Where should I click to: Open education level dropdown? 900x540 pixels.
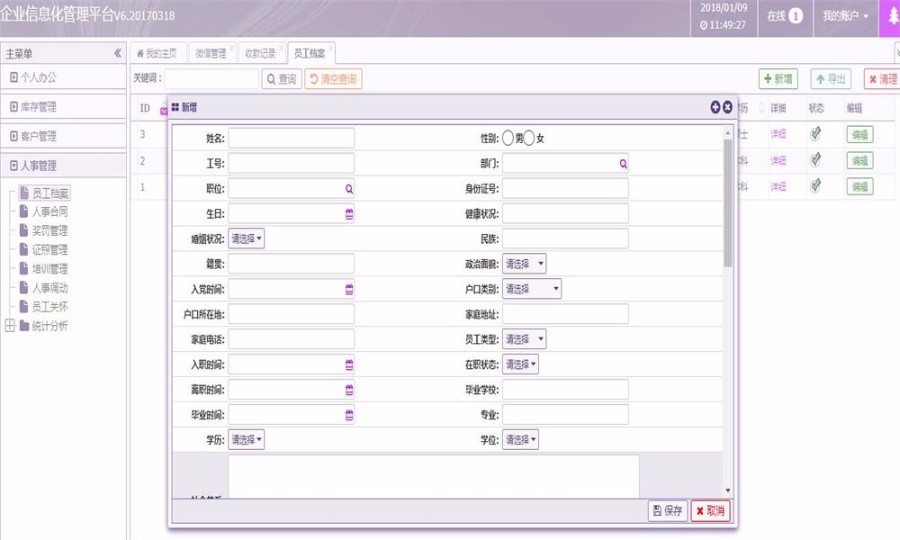pyautogui.click(x=246, y=440)
